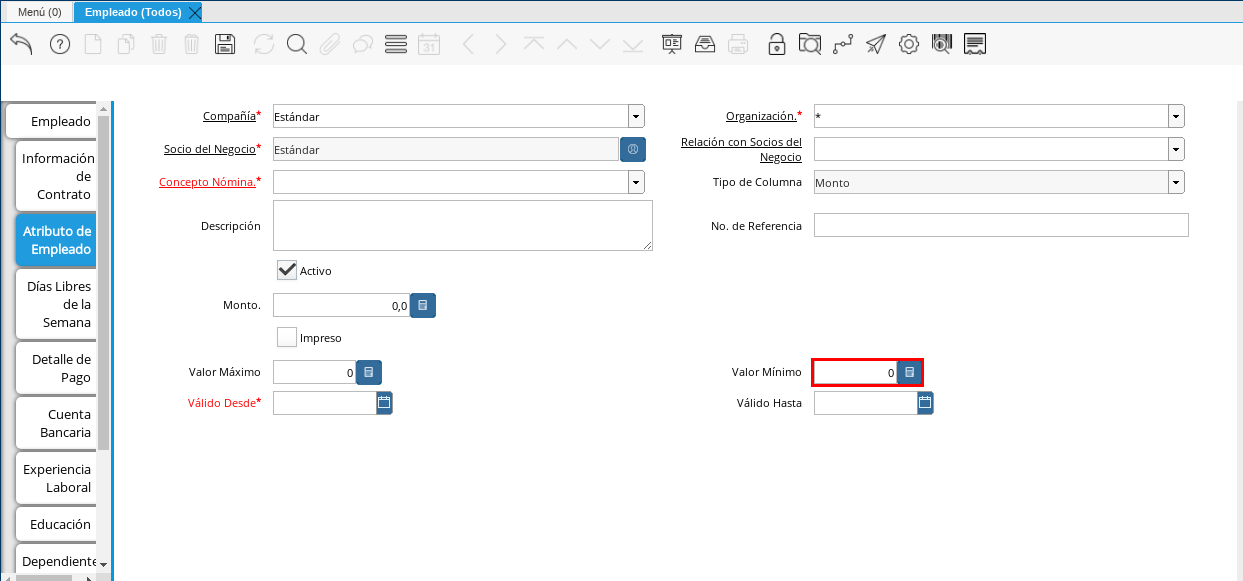Expand the Organización dropdown
The width and height of the screenshot is (1243, 581).
tap(1176, 116)
